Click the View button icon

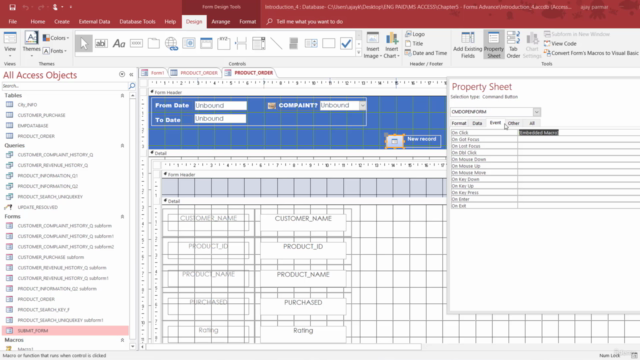(x=10, y=39)
